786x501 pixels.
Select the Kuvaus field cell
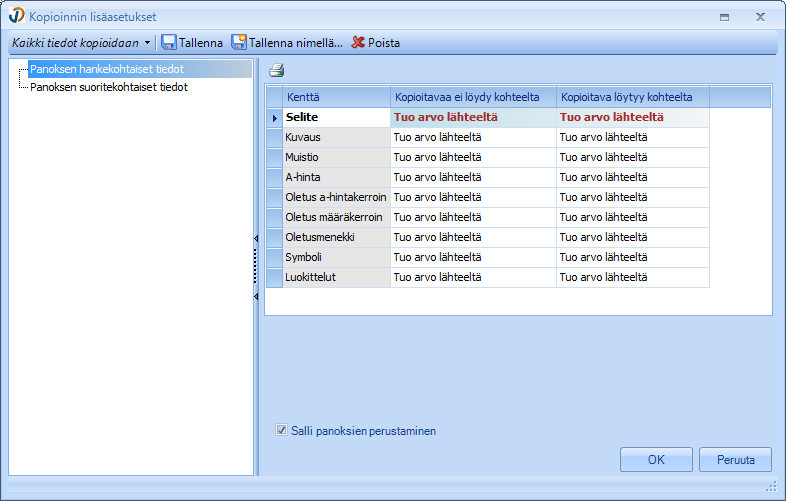coord(336,137)
